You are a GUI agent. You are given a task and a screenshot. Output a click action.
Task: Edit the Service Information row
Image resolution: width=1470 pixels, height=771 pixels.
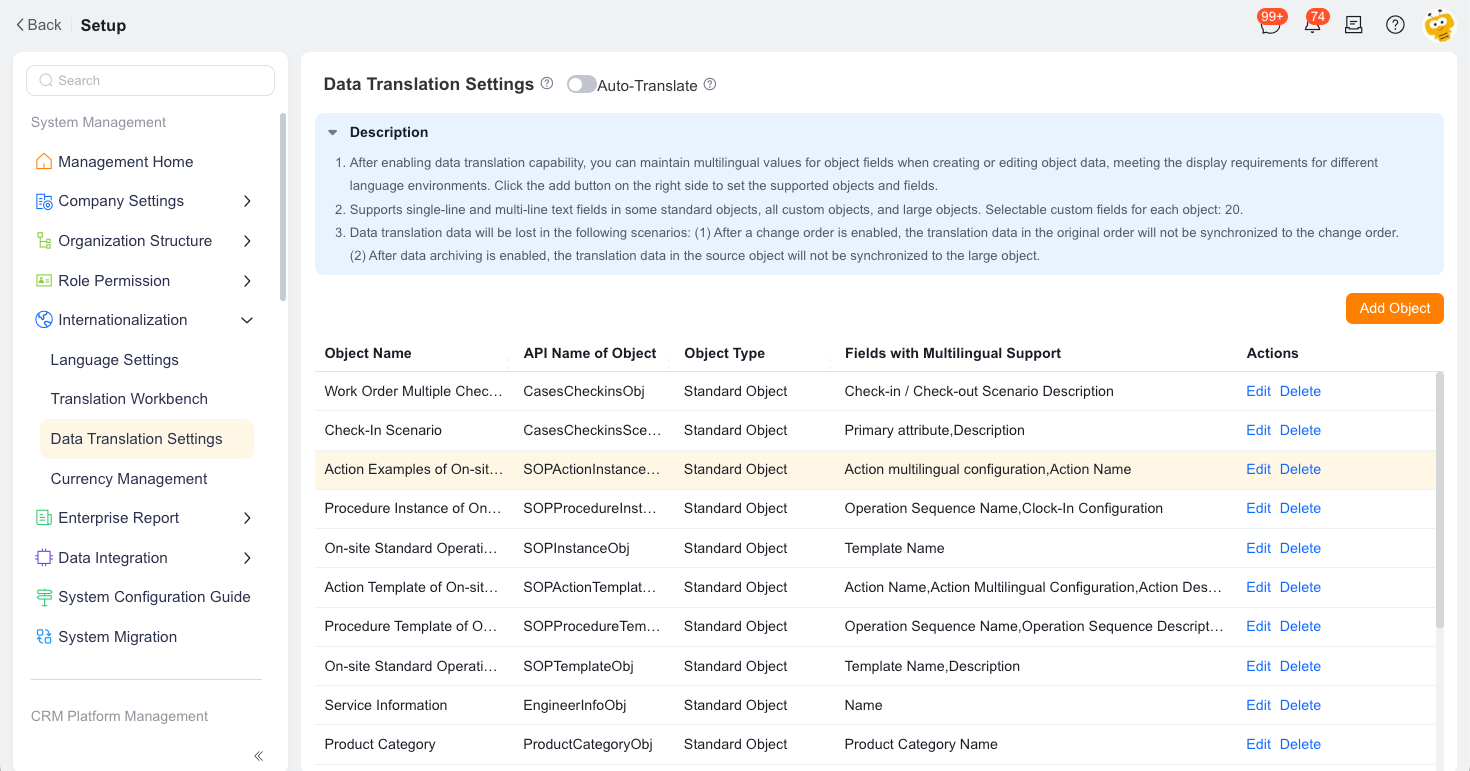coord(1258,705)
